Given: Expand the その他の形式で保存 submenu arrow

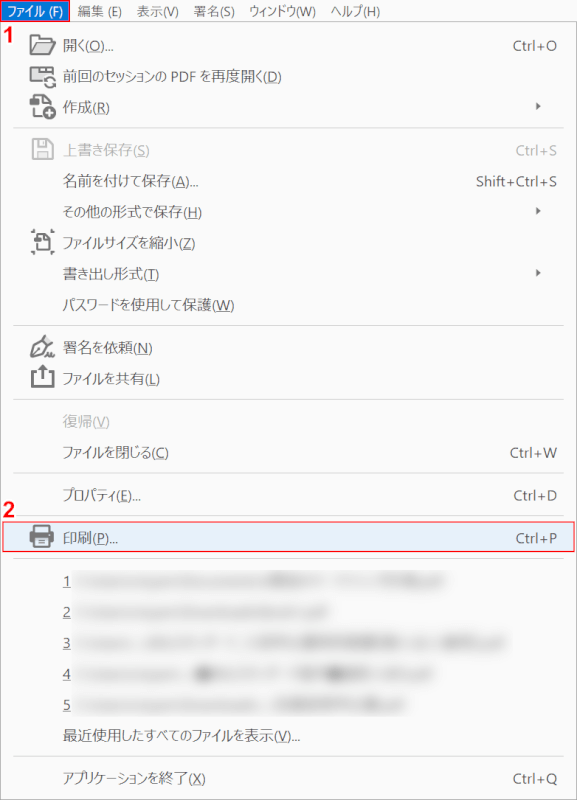Looking at the screenshot, I should [x=538, y=211].
